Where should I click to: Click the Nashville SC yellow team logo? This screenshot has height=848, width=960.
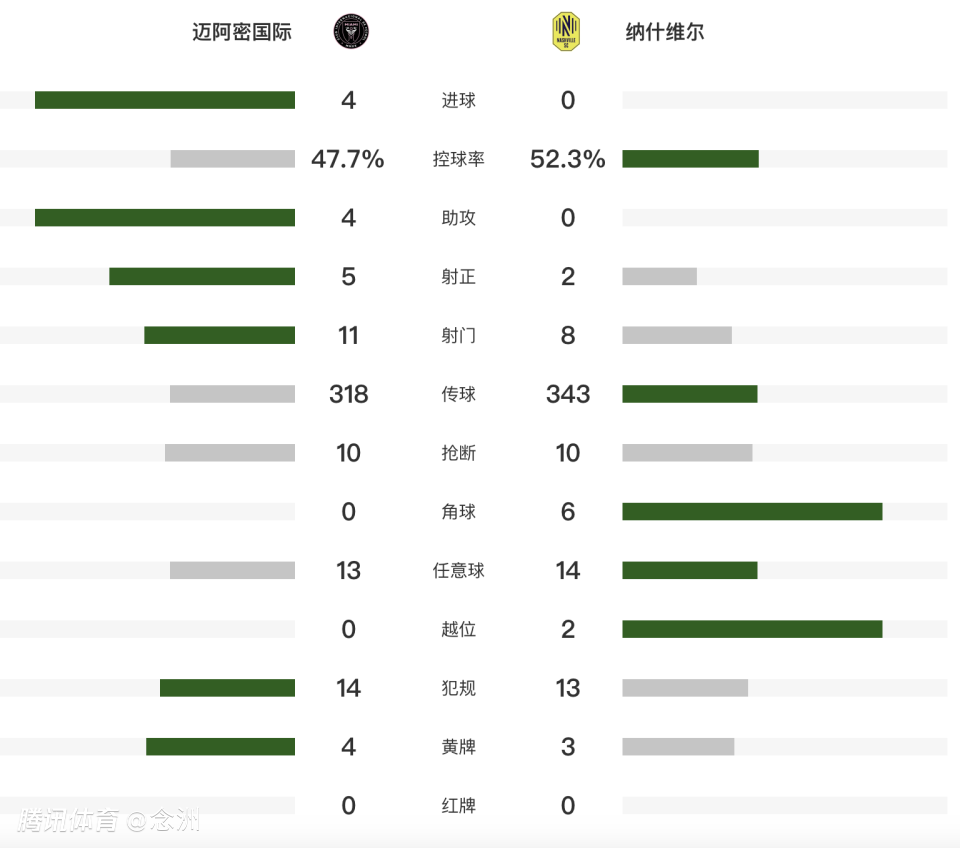[566, 32]
